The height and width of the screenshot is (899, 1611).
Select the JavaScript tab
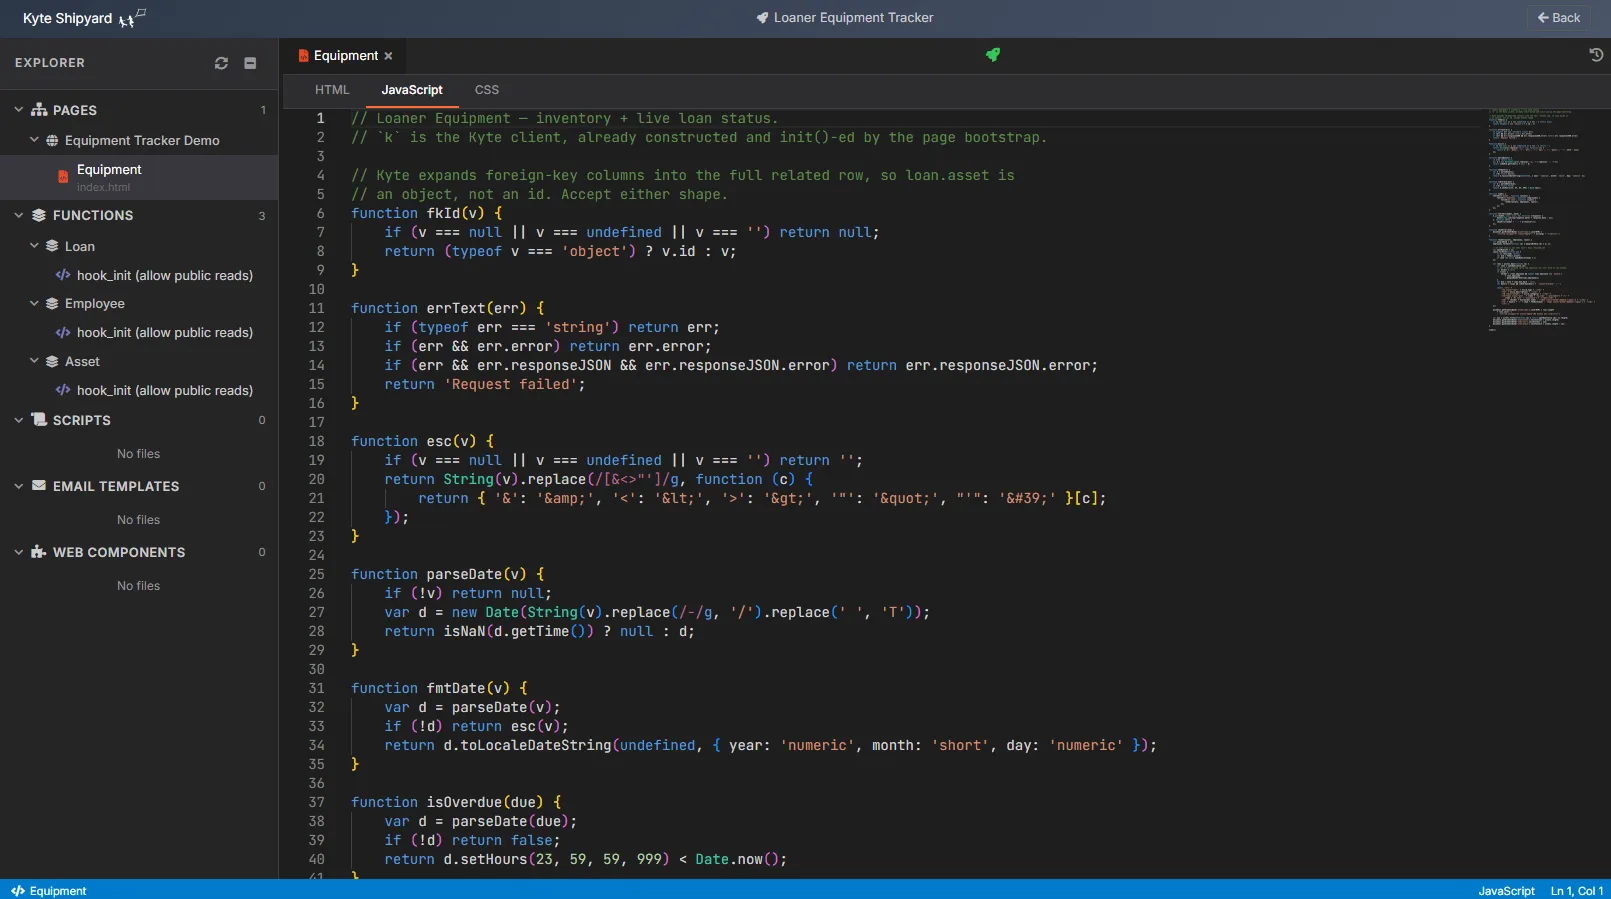click(x=412, y=90)
